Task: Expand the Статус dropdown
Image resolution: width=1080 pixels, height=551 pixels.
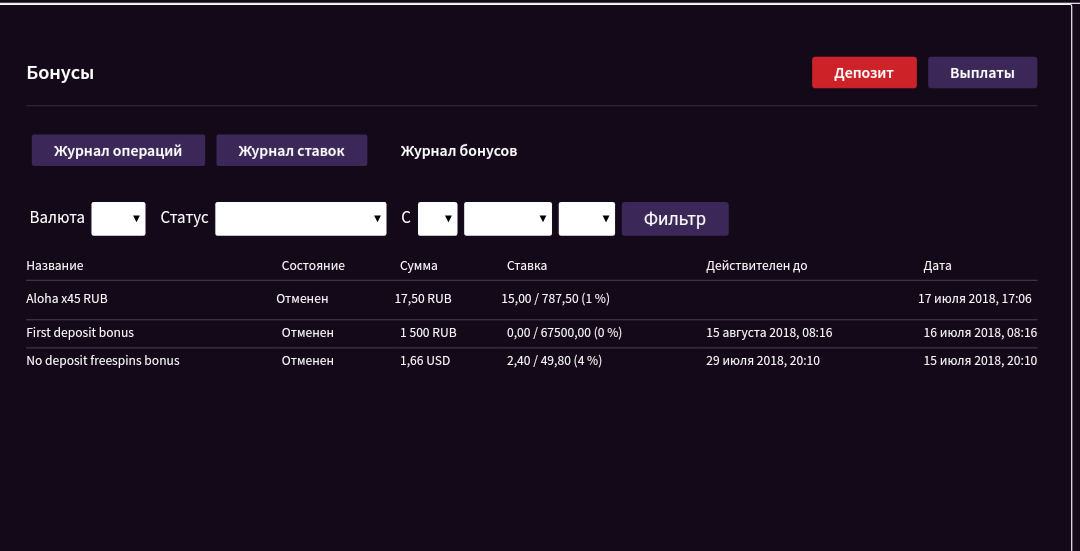Action: pos(300,218)
